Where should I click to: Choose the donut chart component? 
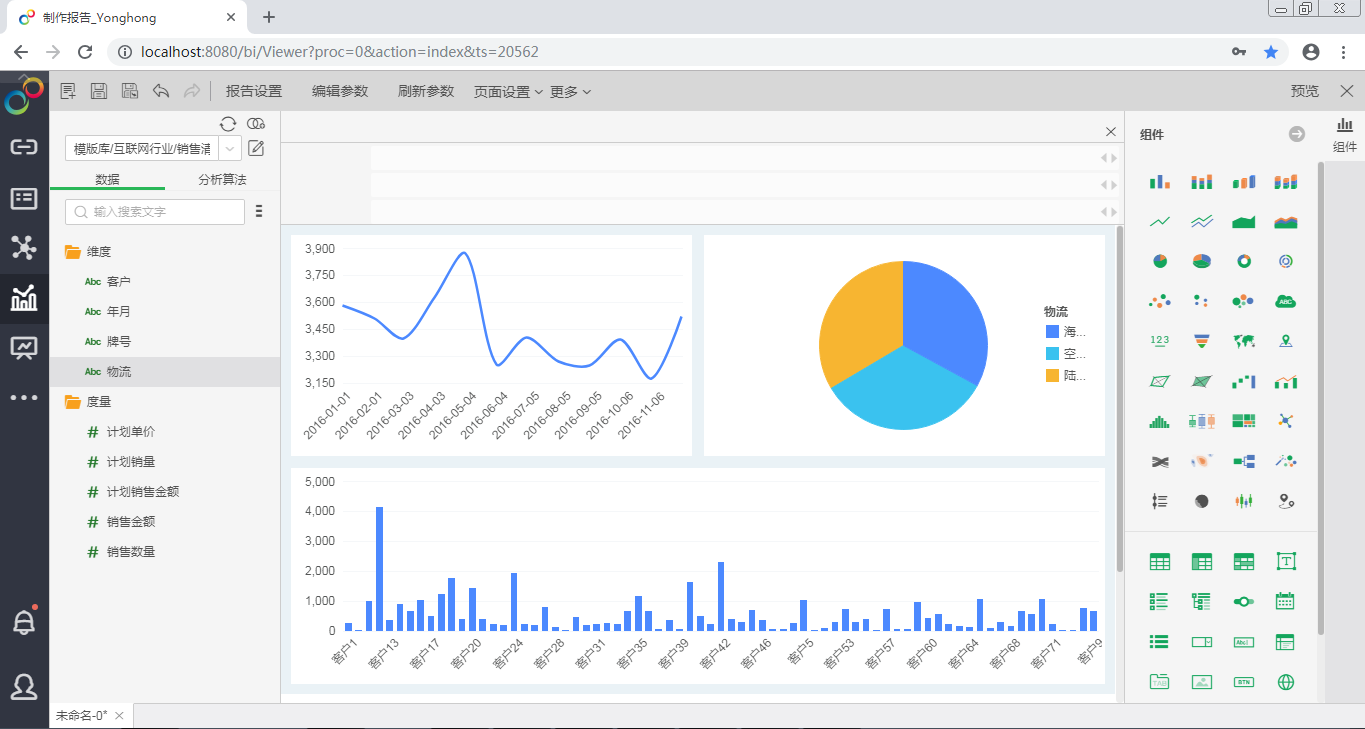click(x=1244, y=261)
